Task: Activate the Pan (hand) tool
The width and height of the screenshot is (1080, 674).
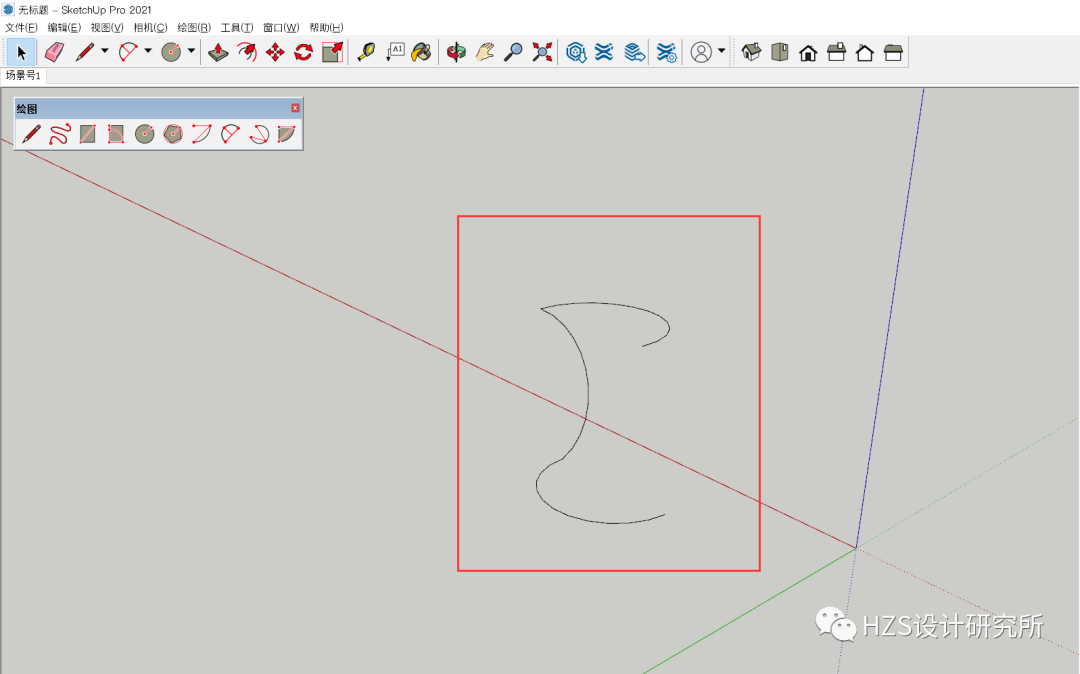Action: tap(485, 52)
